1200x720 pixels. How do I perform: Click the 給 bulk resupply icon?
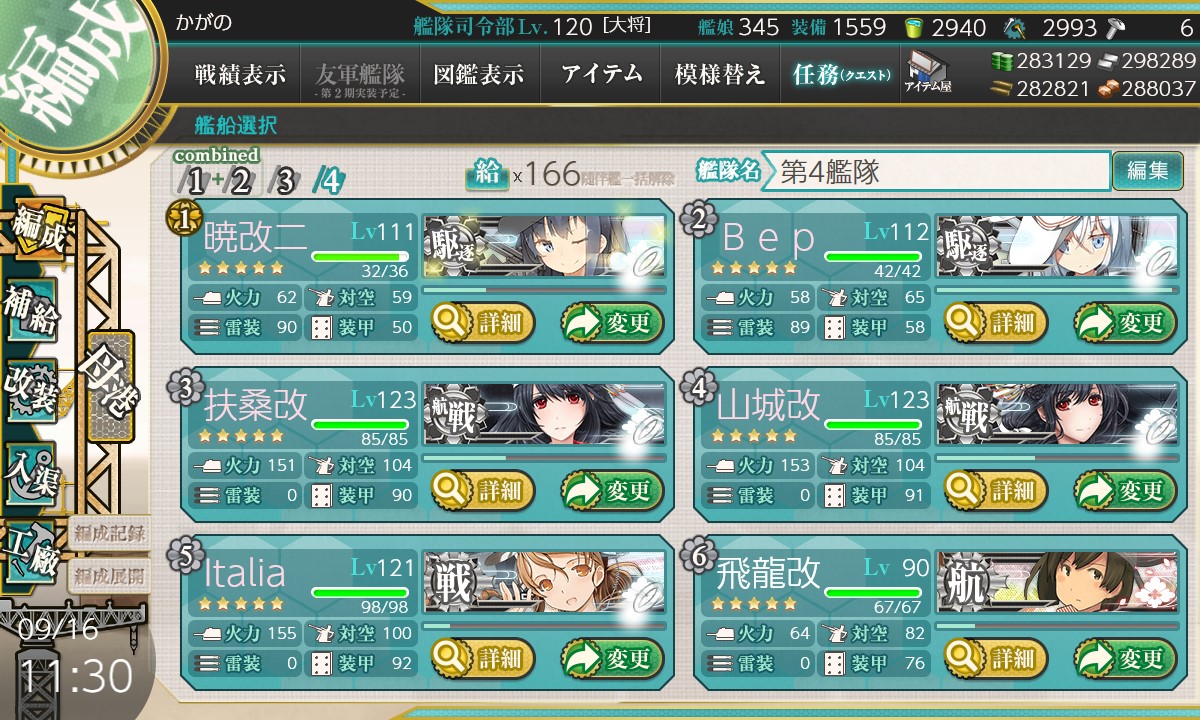pos(487,174)
